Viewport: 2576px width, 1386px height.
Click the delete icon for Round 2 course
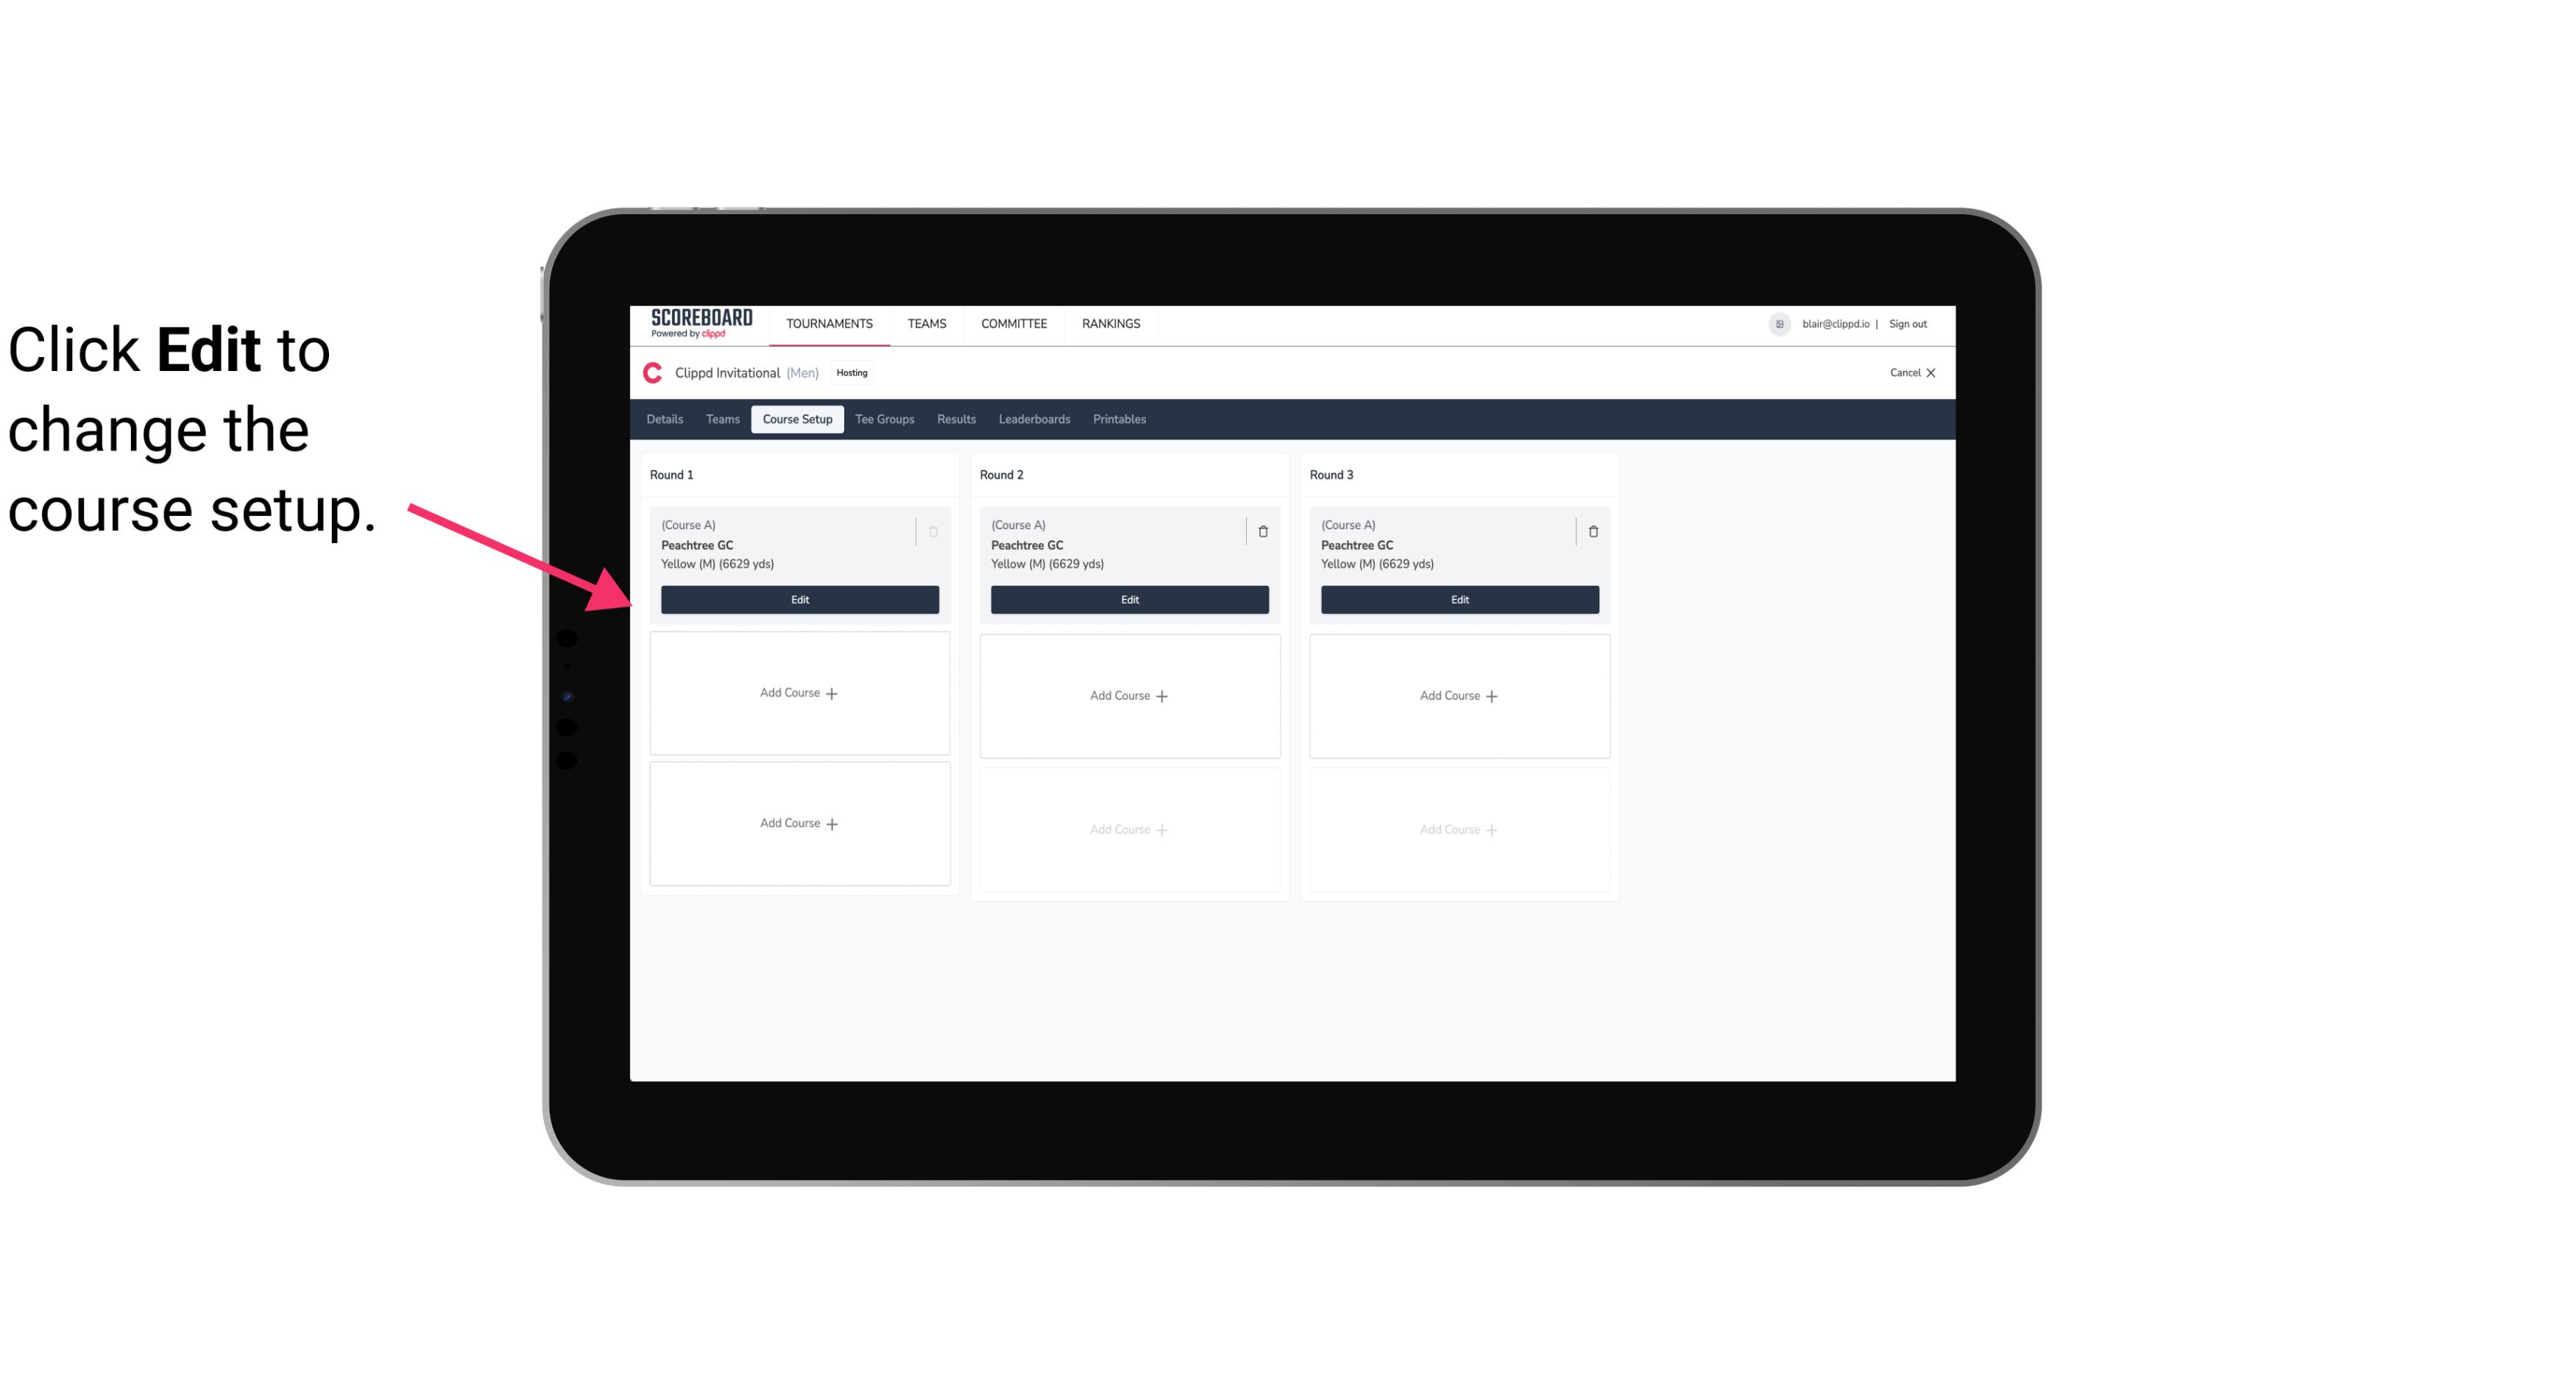coord(1262,531)
